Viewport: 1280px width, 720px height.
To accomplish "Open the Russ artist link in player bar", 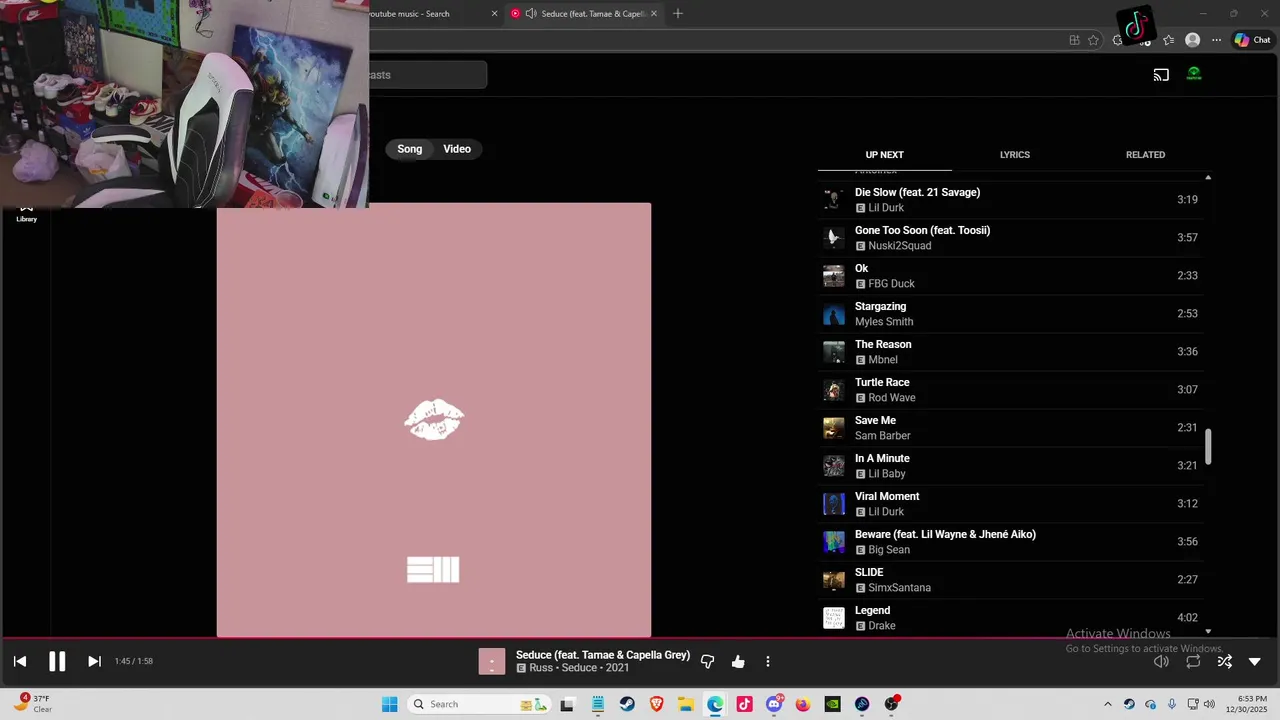I will click(541, 668).
